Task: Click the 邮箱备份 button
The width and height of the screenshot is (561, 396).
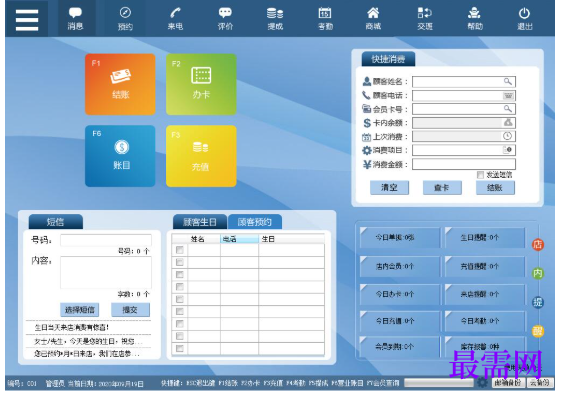Action: (508, 383)
